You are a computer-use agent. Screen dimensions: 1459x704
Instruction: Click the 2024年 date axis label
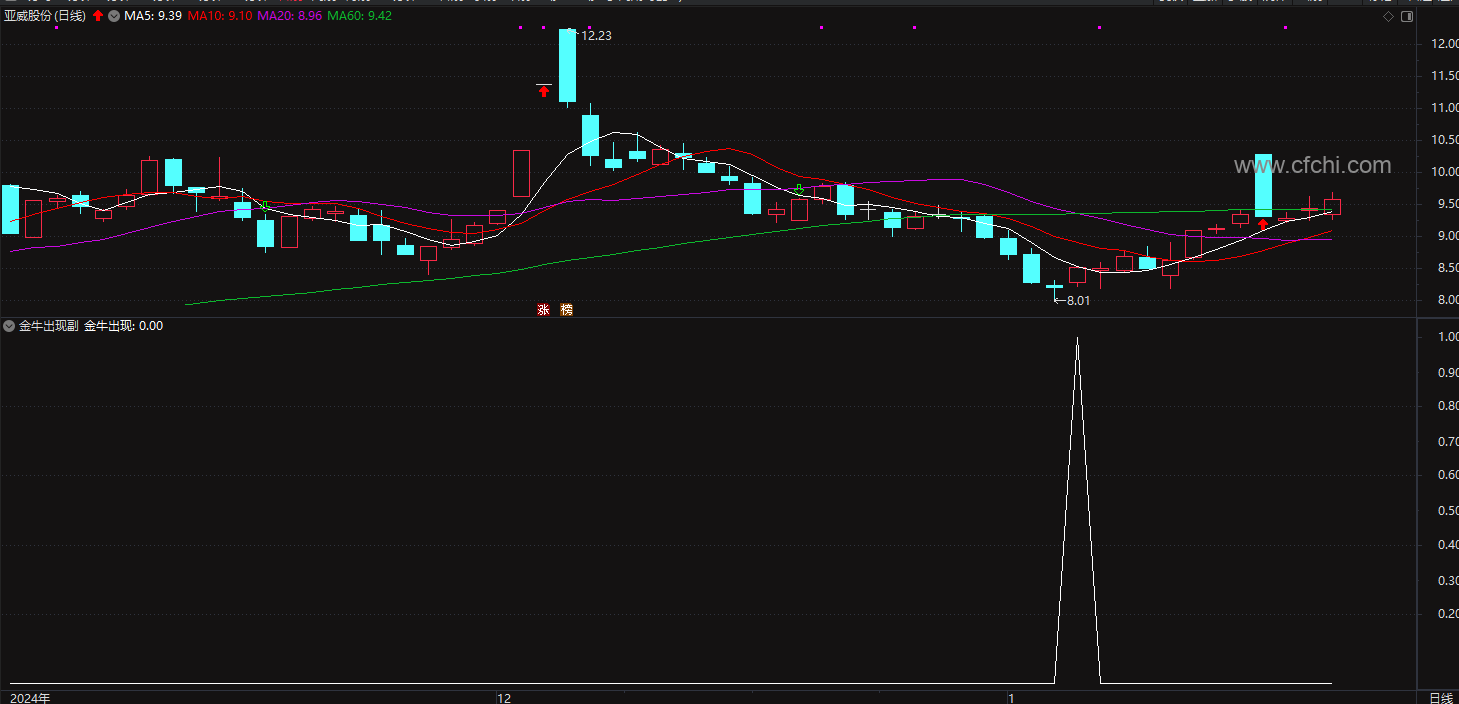click(30, 697)
